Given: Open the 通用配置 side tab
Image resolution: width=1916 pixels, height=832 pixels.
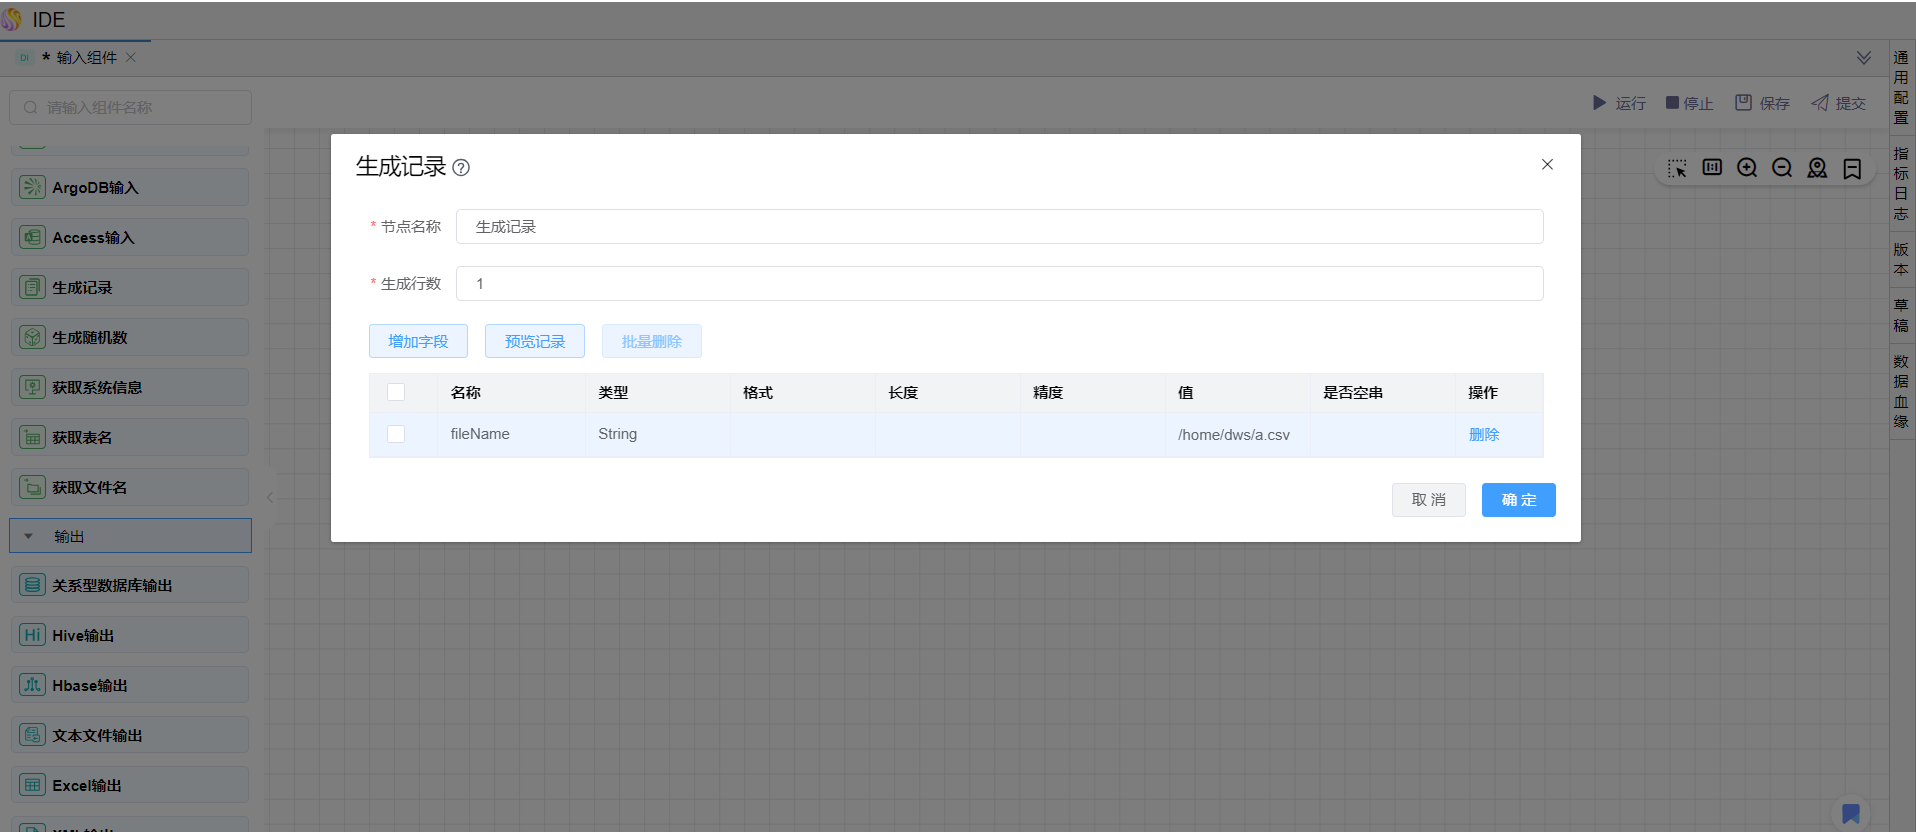Looking at the screenshot, I should tap(1901, 87).
